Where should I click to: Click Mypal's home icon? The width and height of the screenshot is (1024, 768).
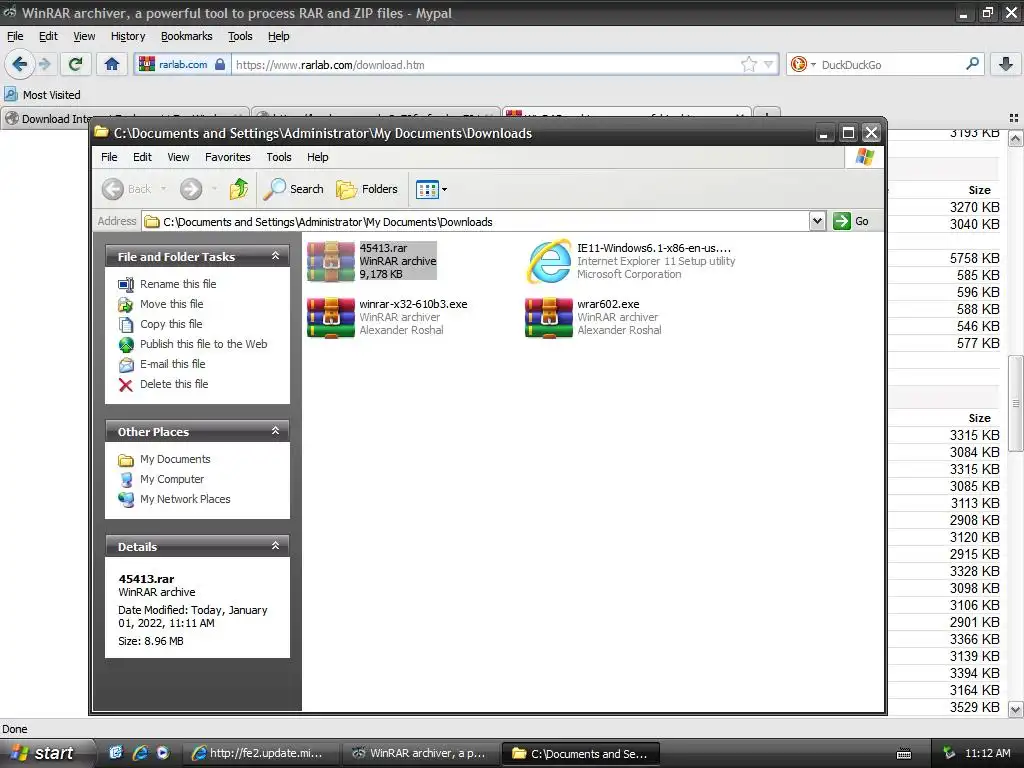point(112,64)
